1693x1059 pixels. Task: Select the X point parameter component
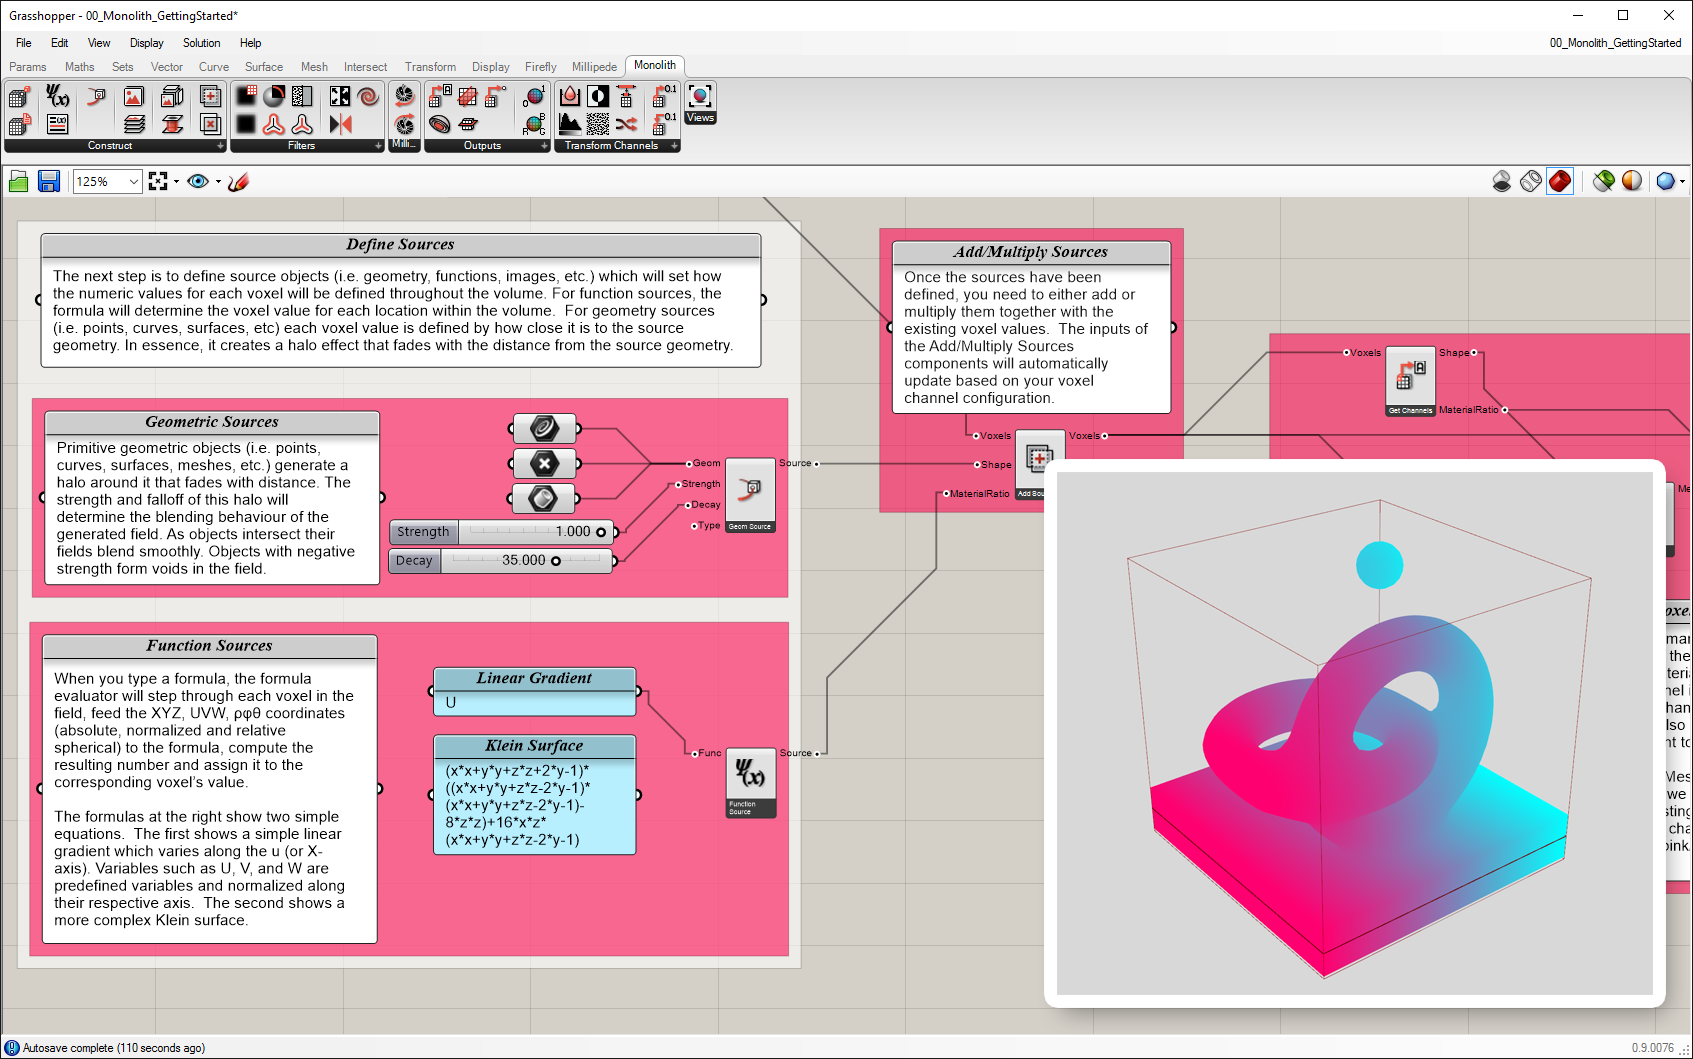coord(544,463)
